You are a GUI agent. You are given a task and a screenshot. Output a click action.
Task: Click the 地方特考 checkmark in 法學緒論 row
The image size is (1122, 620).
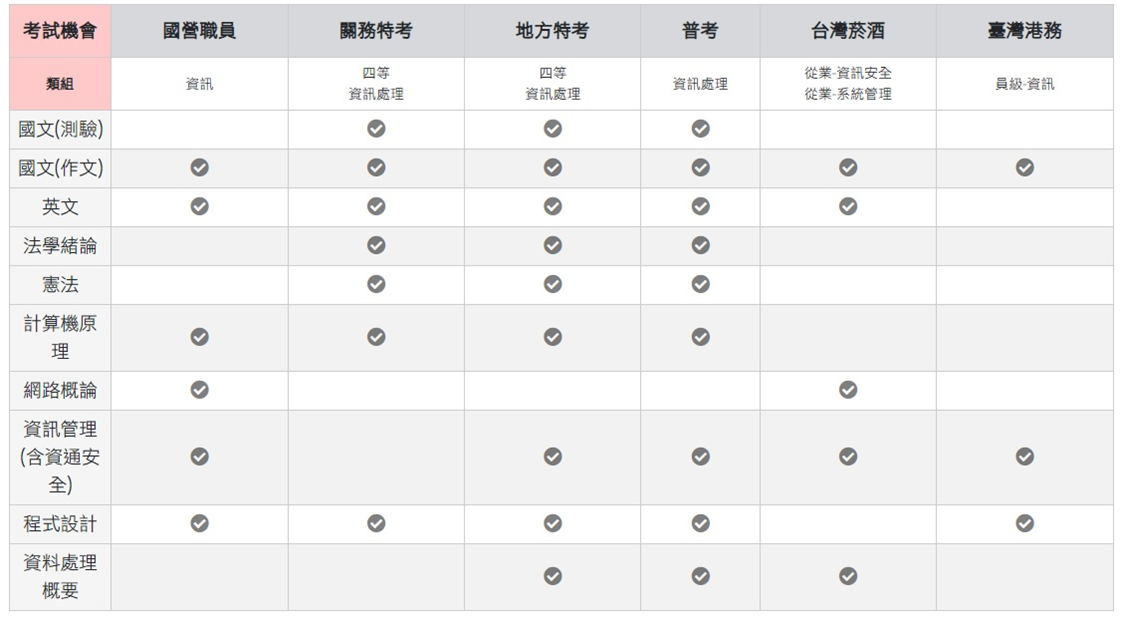[552, 246]
